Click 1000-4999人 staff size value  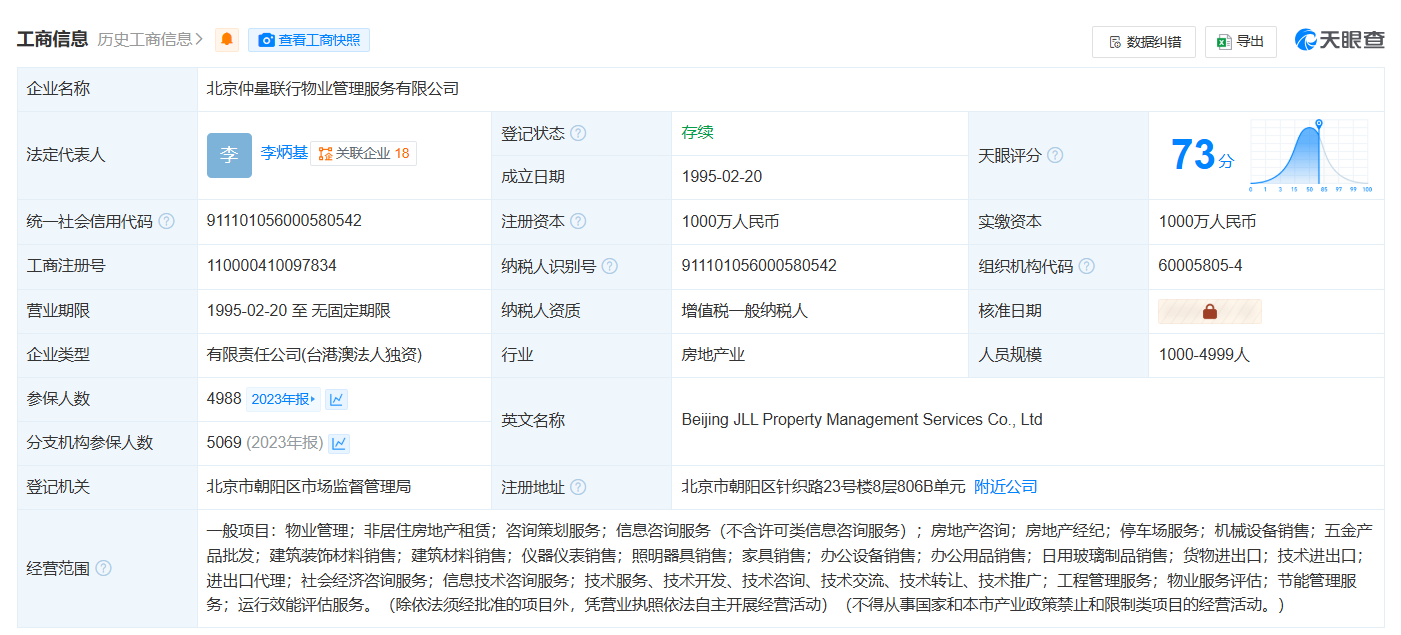click(x=1204, y=355)
